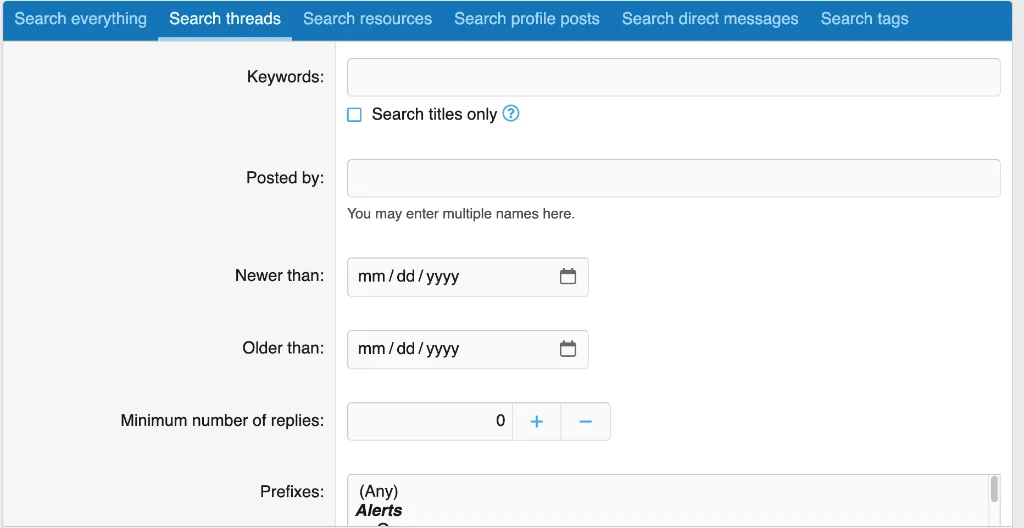Image resolution: width=1024 pixels, height=528 pixels.
Task: Increase minimum replies with plus button
Action: [x=537, y=422]
